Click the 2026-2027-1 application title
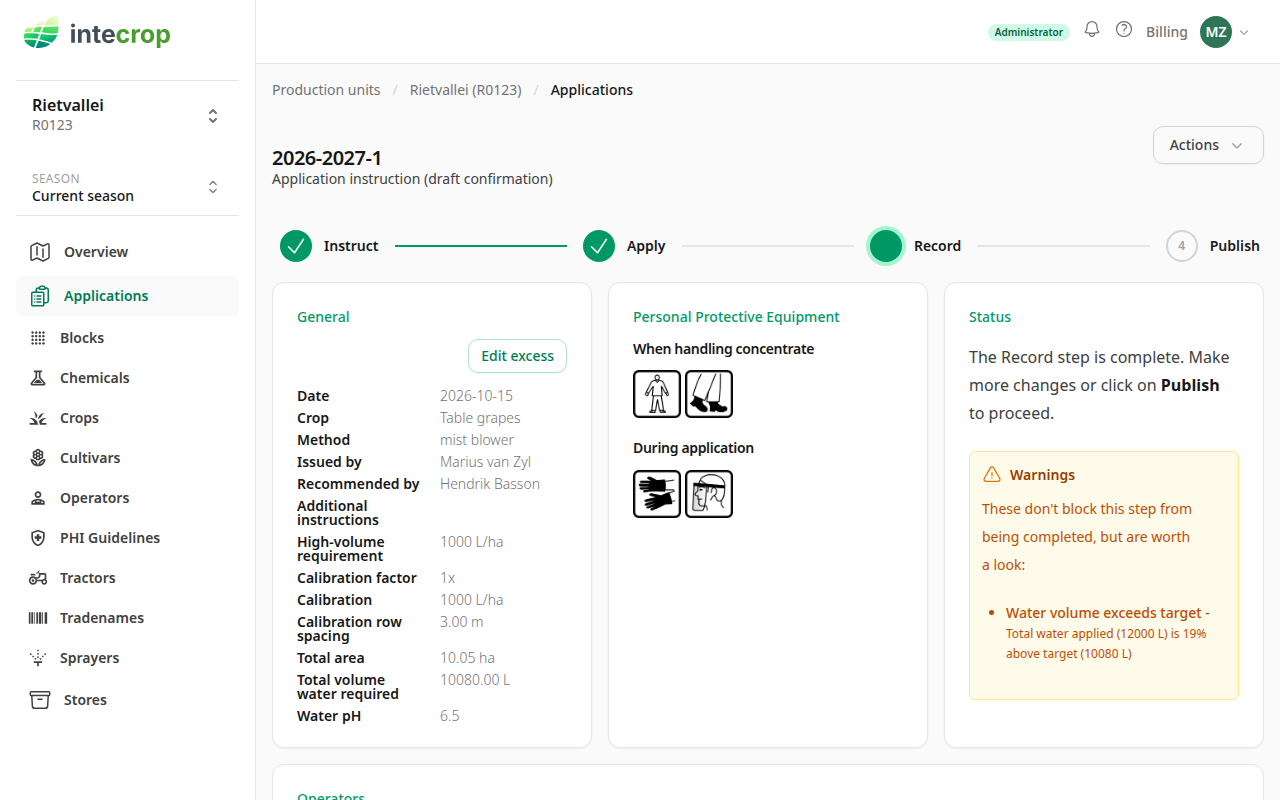 327,158
